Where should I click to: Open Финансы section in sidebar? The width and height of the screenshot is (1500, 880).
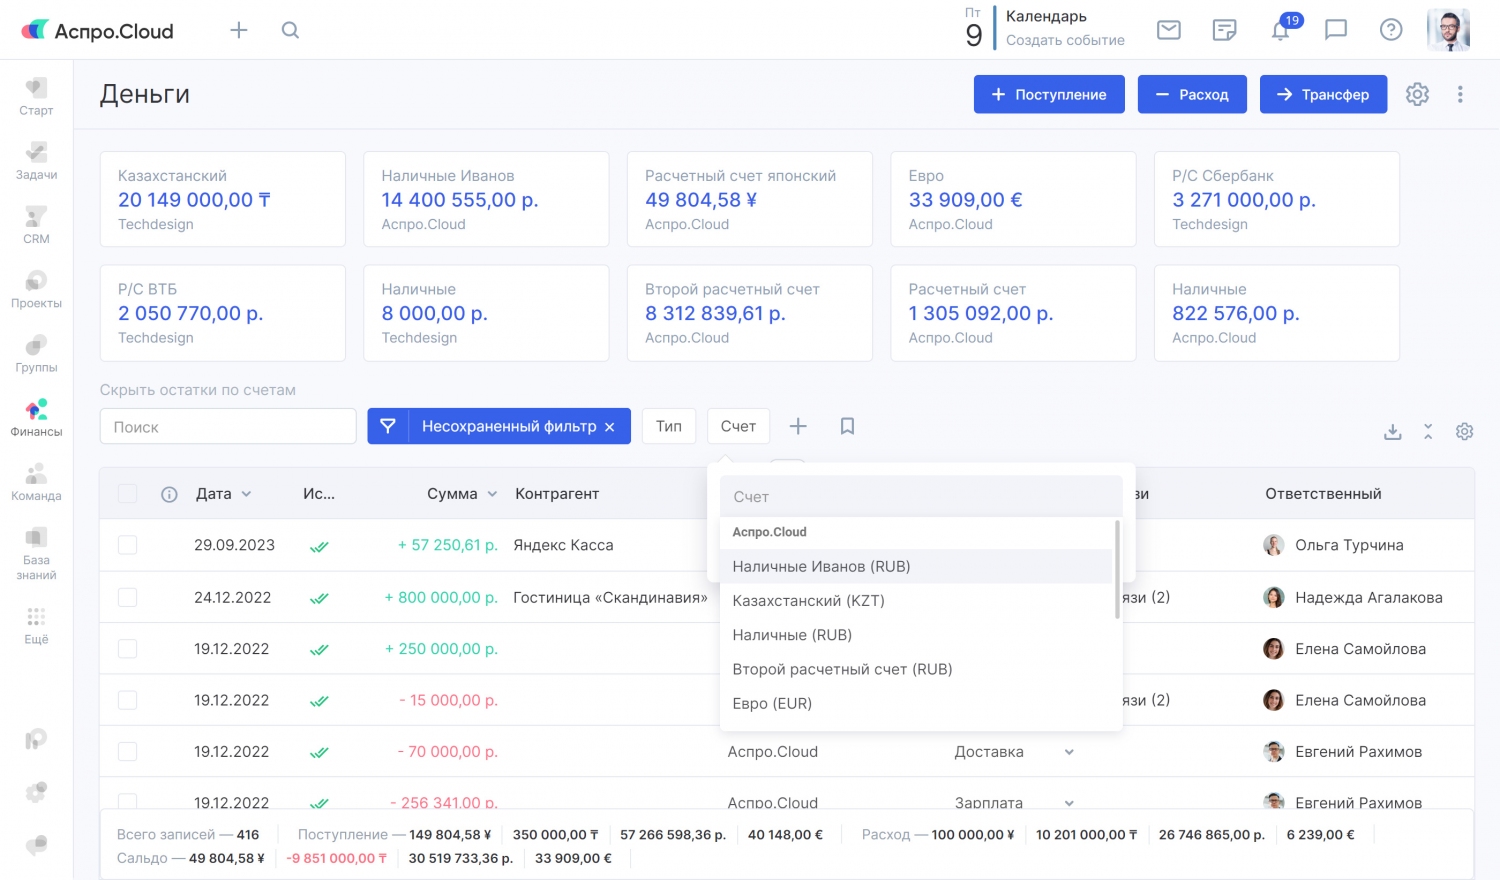tap(36, 418)
